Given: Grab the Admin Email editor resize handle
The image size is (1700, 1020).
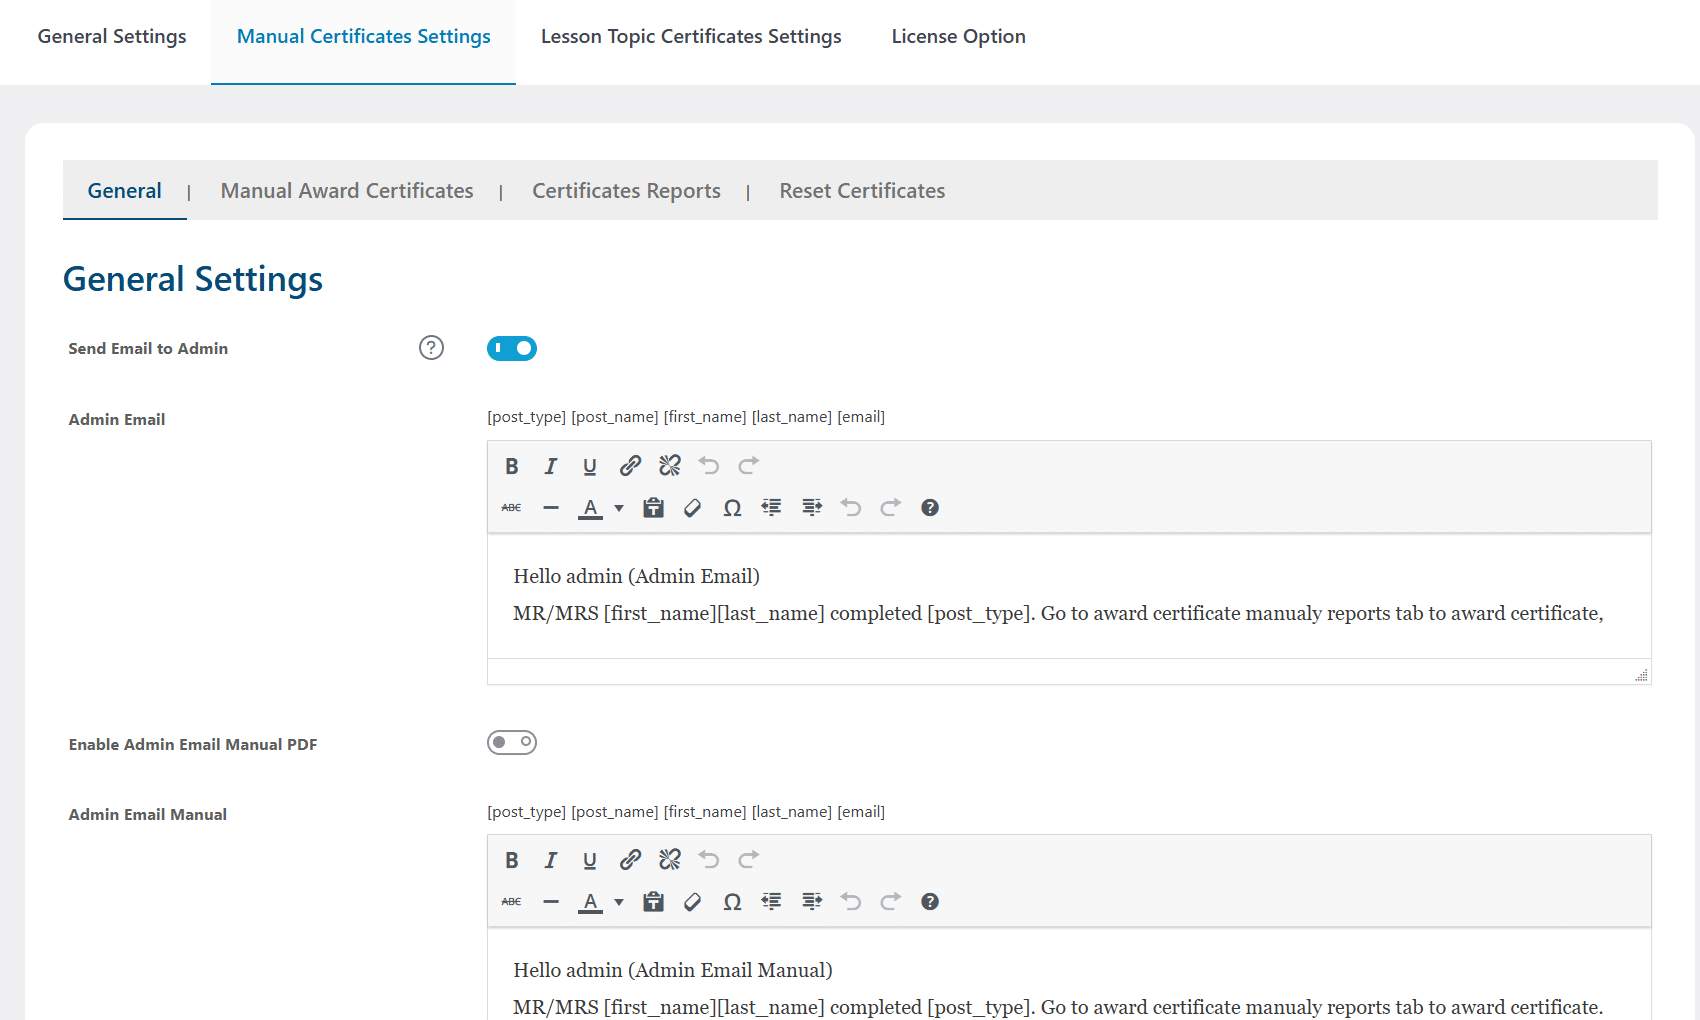Looking at the screenshot, I should tap(1641, 675).
